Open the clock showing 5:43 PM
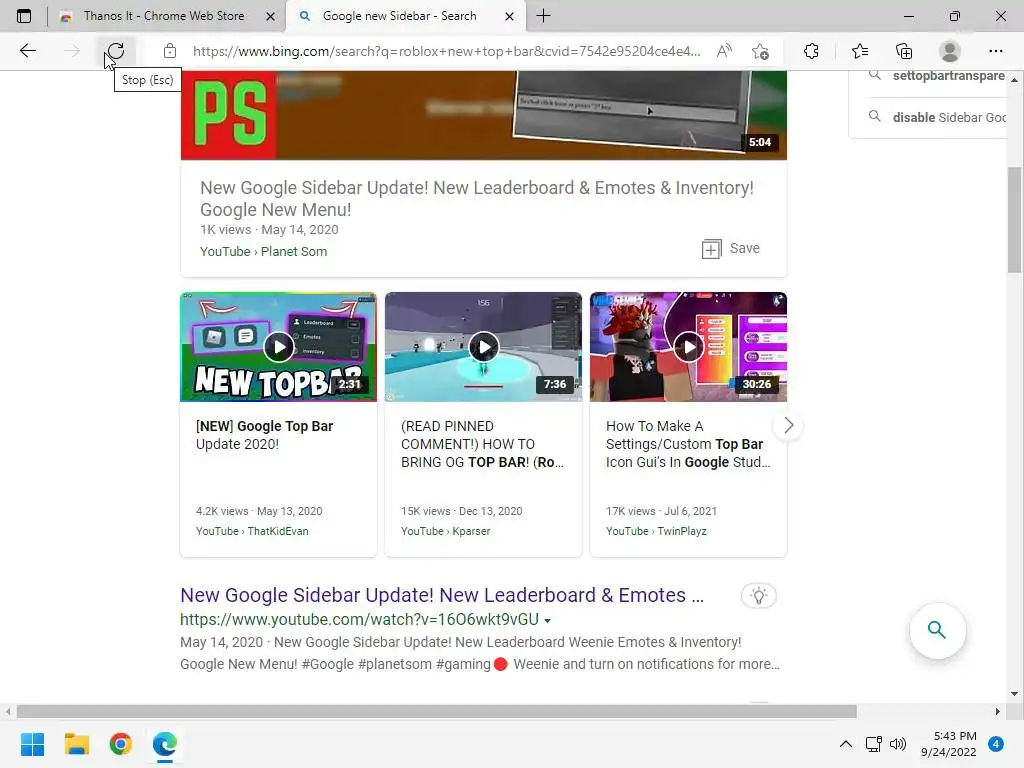The height and width of the screenshot is (768, 1024). tap(949, 744)
